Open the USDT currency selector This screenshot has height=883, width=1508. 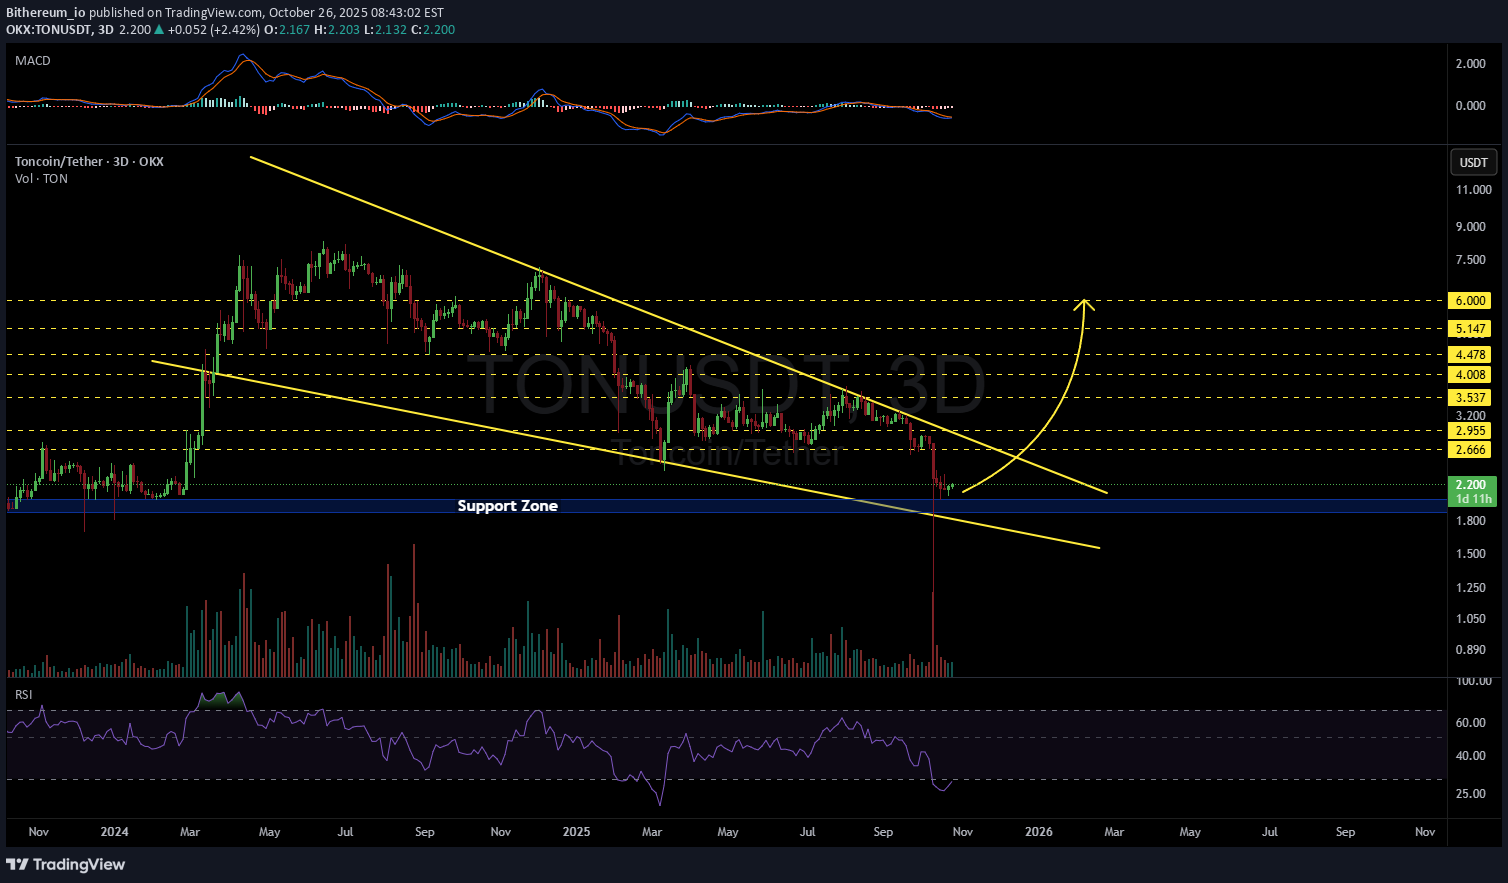pyautogui.click(x=1473, y=162)
